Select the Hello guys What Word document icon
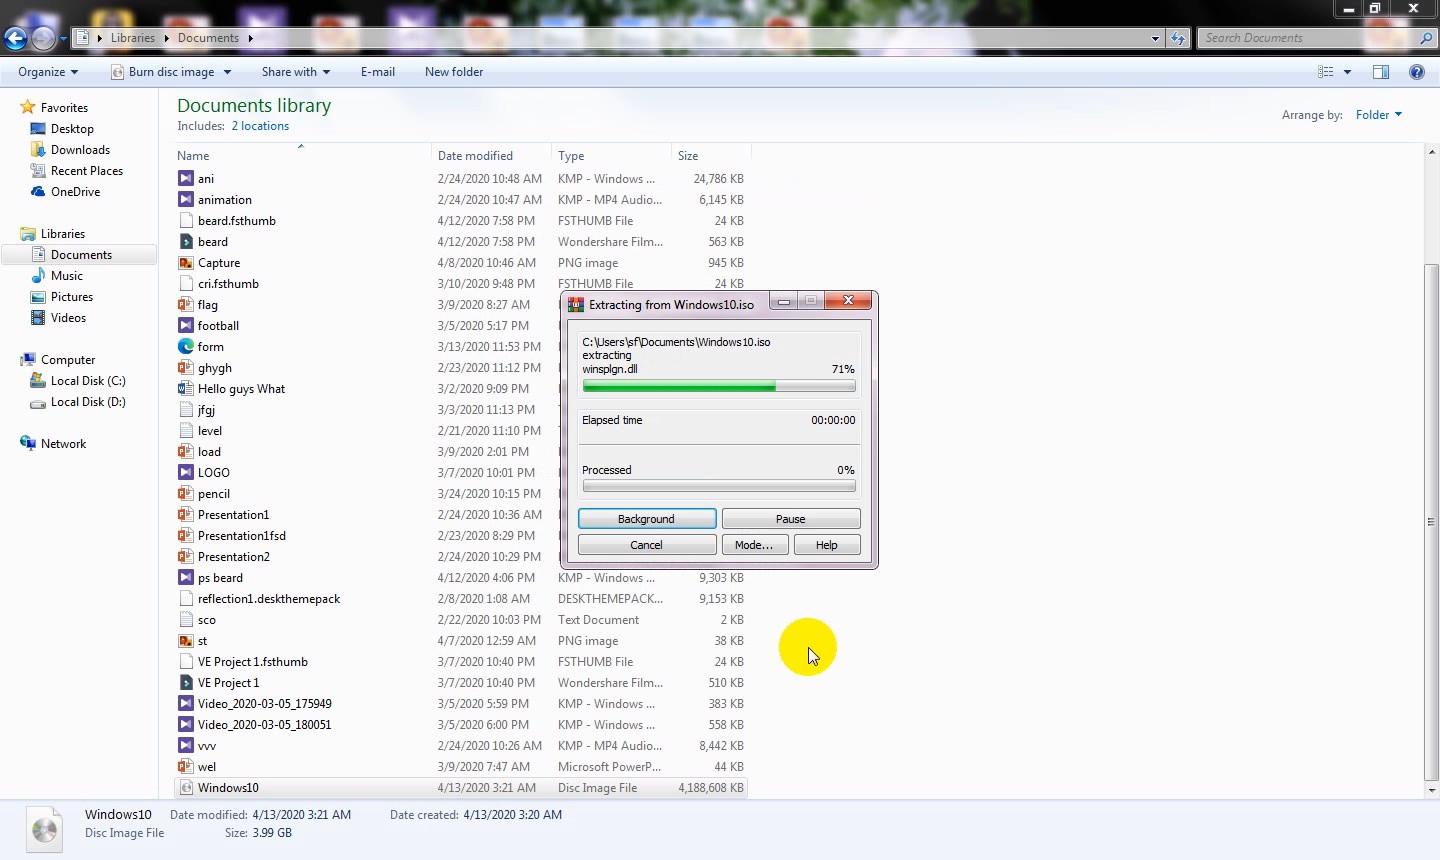1440x860 pixels. (x=186, y=389)
